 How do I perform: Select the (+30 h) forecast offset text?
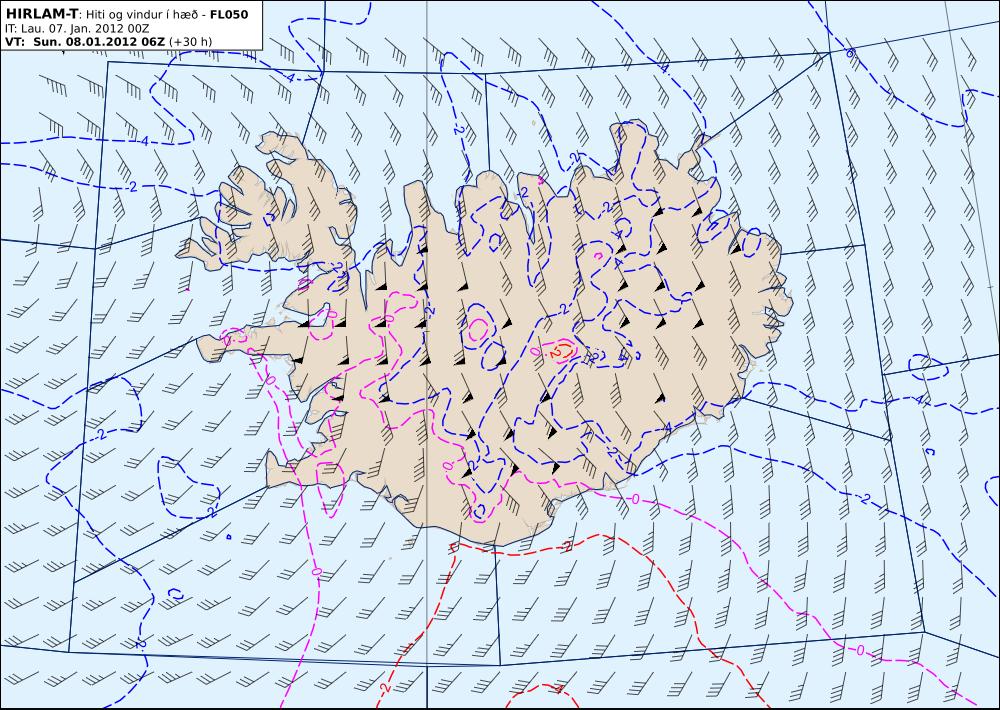pyautogui.click(x=191, y=42)
